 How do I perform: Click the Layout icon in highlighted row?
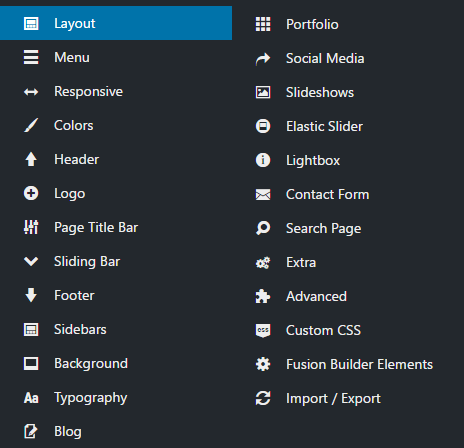[31, 23]
